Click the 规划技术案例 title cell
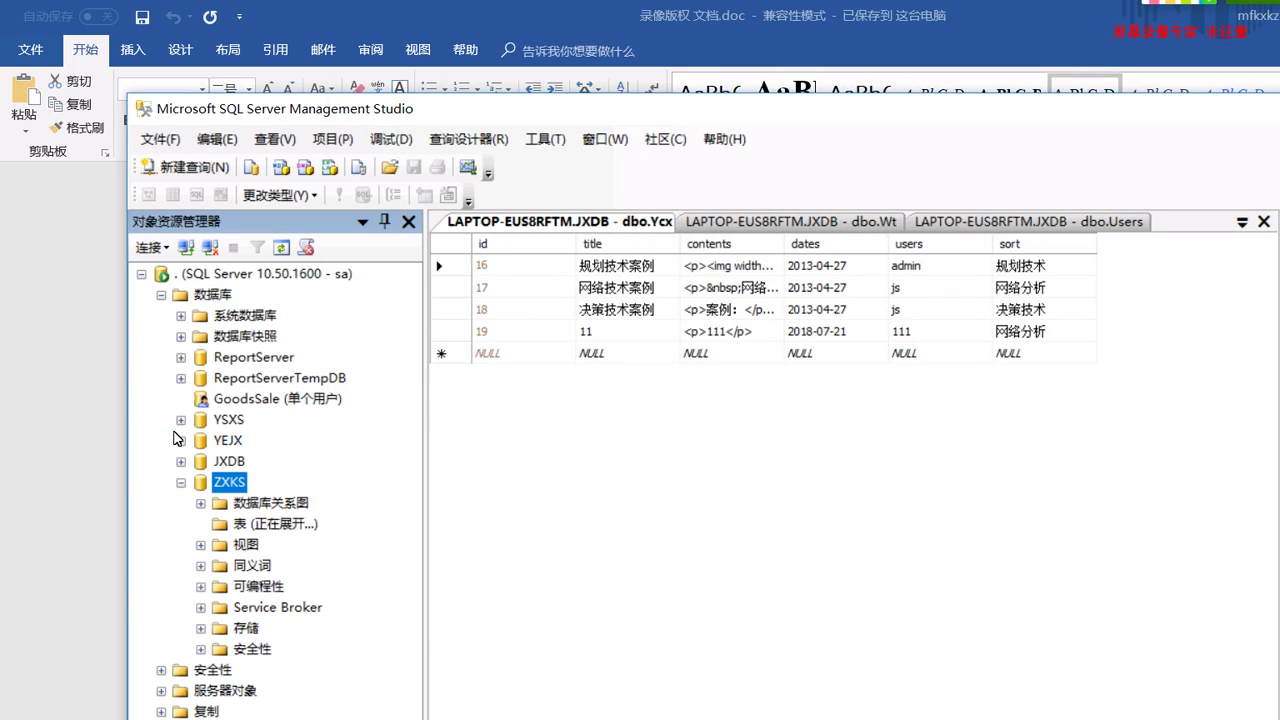Viewport: 1280px width, 720px height. pyautogui.click(x=628, y=266)
